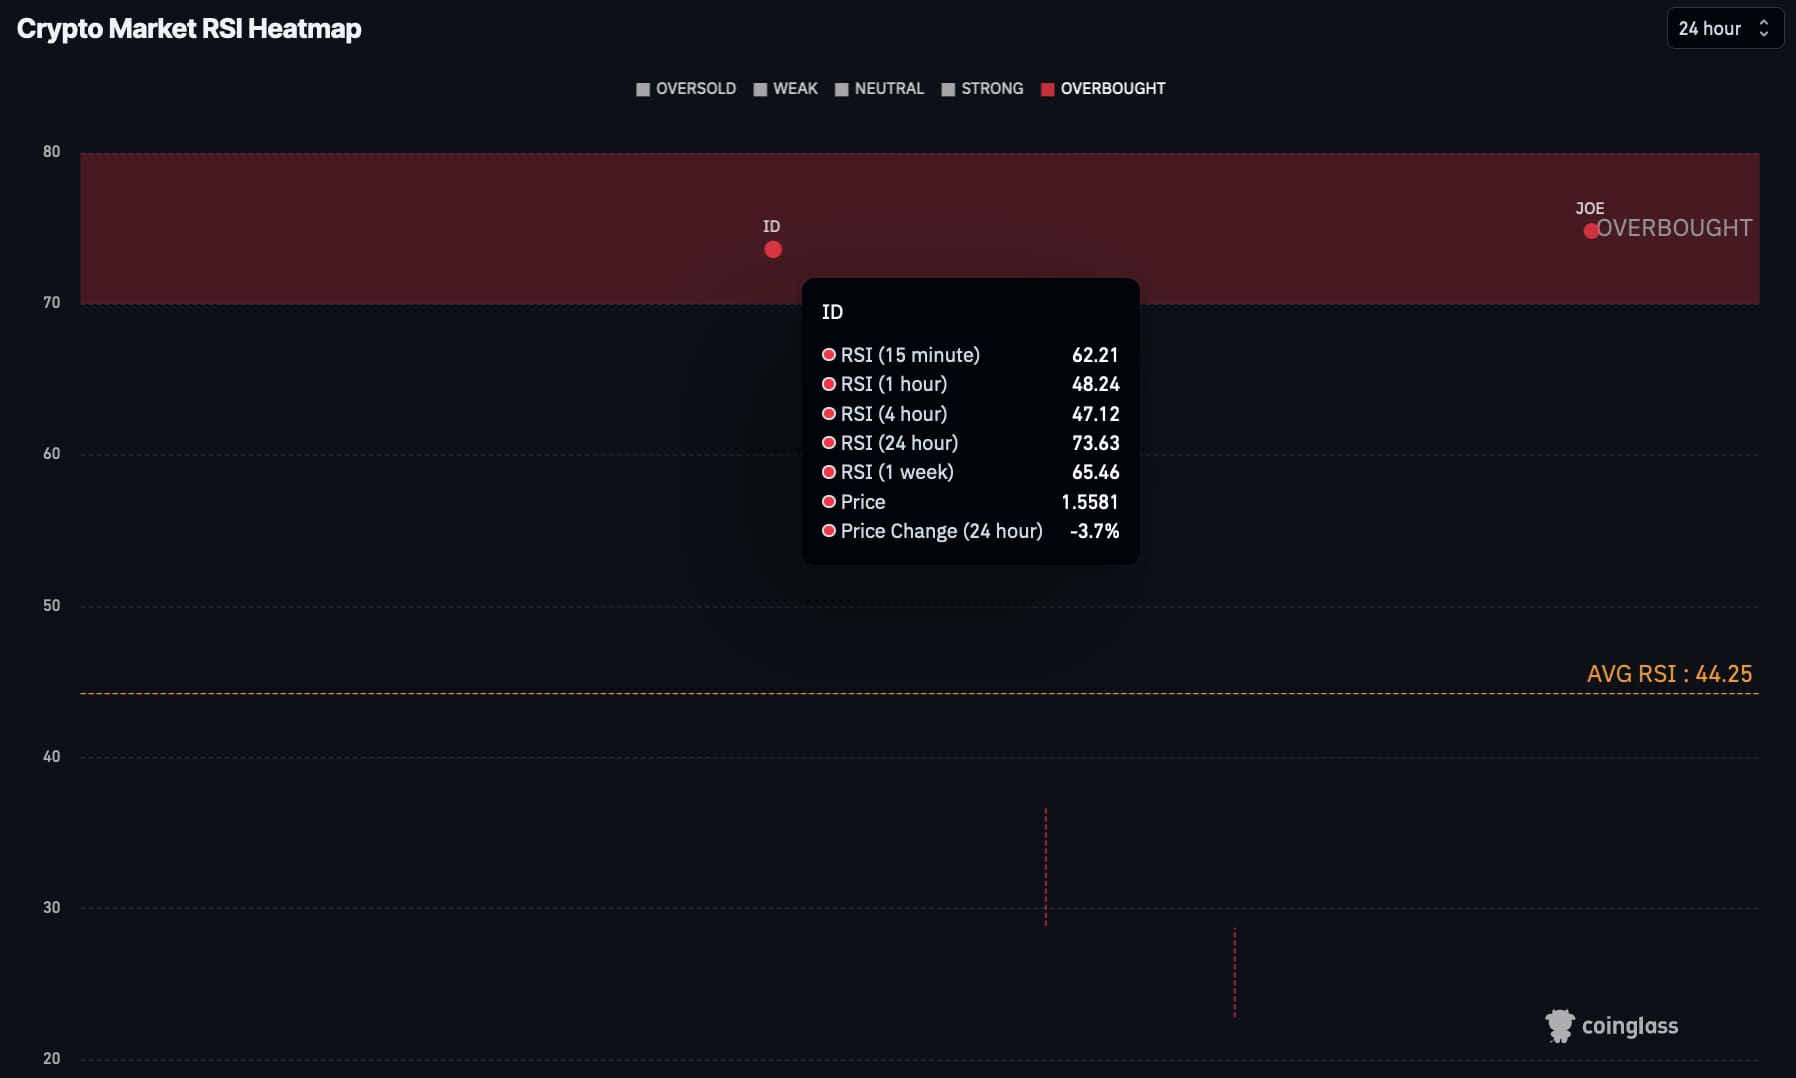The width and height of the screenshot is (1796, 1078).
Task: Open the 24 hour timeframe dropdown
Action: 1725,28
